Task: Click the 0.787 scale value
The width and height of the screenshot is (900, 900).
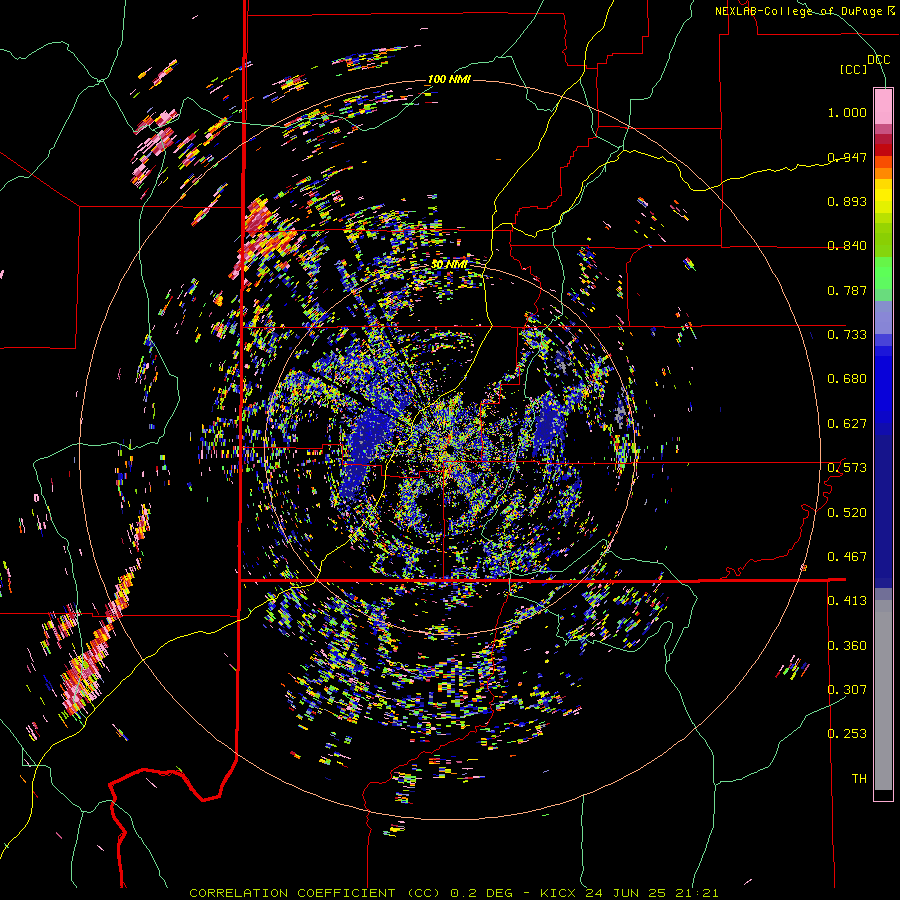Action: tap(847, 290)
